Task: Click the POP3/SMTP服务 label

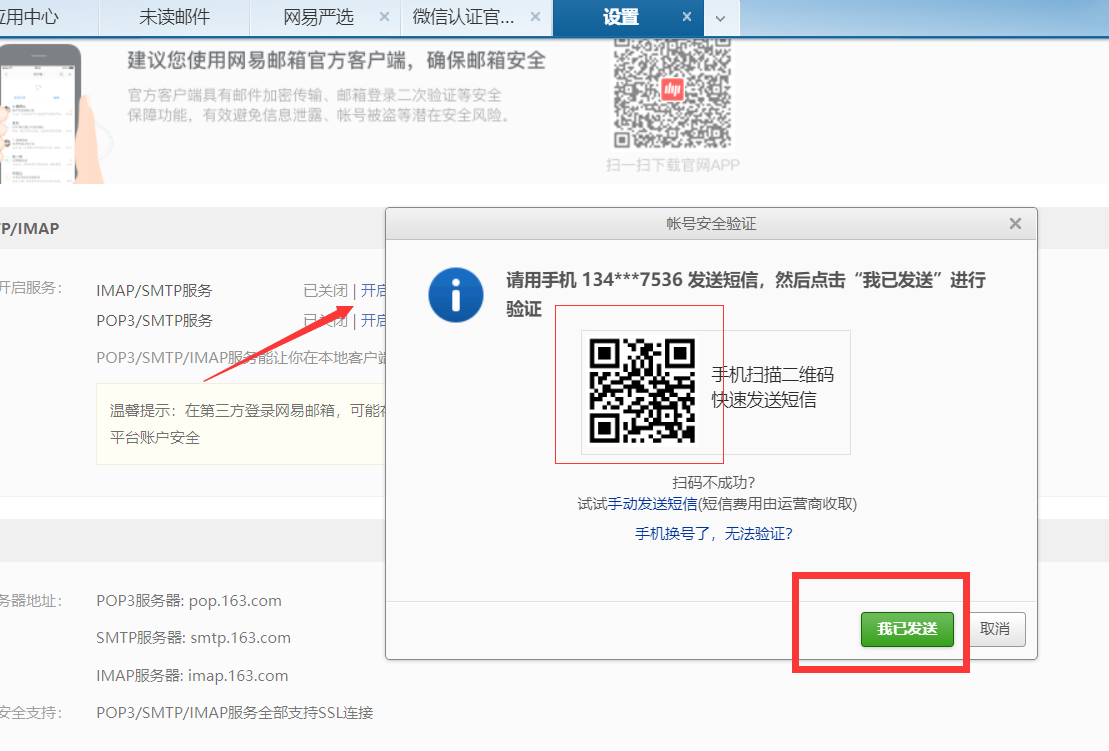Action: (154, 320)
